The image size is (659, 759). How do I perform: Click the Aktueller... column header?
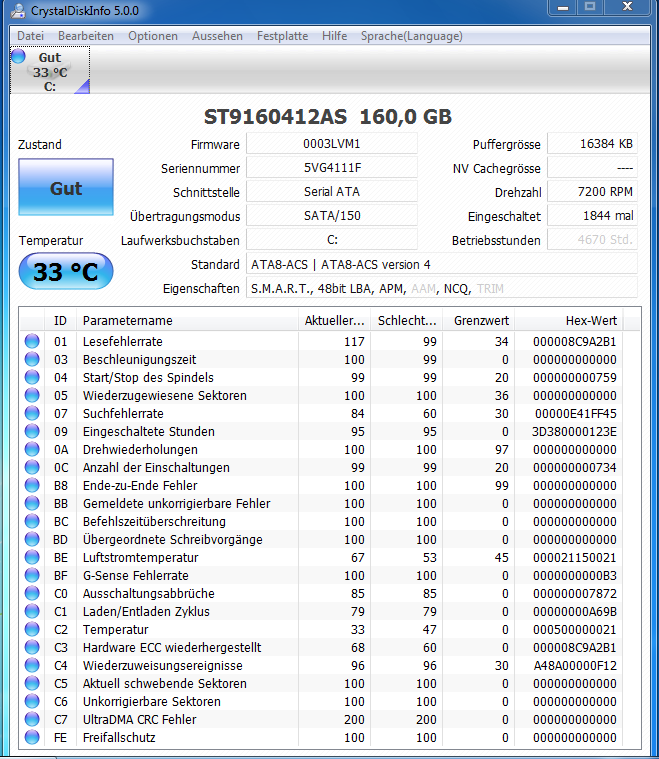click(x=335, y=320)
